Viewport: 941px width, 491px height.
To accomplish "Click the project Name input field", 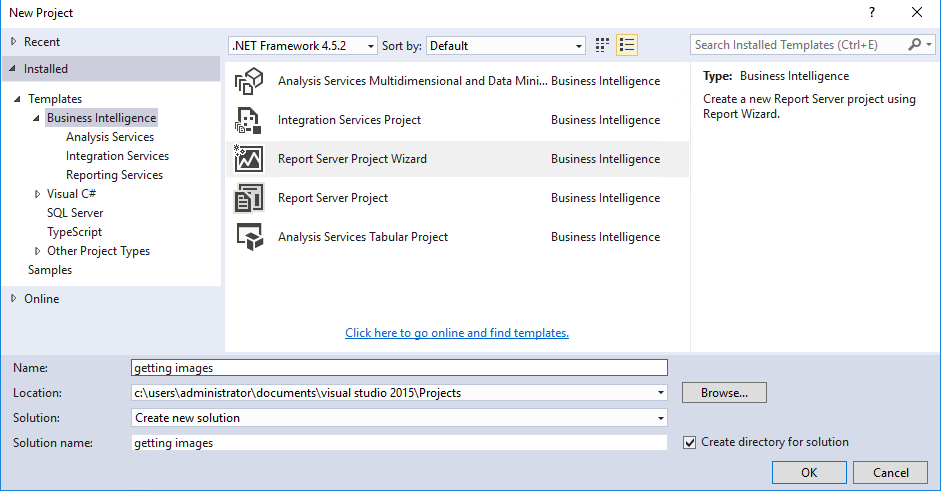I will (399, 368).
